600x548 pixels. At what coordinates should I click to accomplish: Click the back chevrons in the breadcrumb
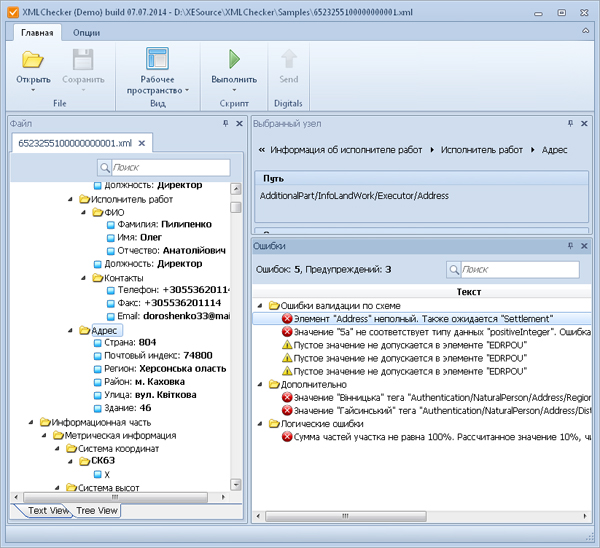click(262, 150)
